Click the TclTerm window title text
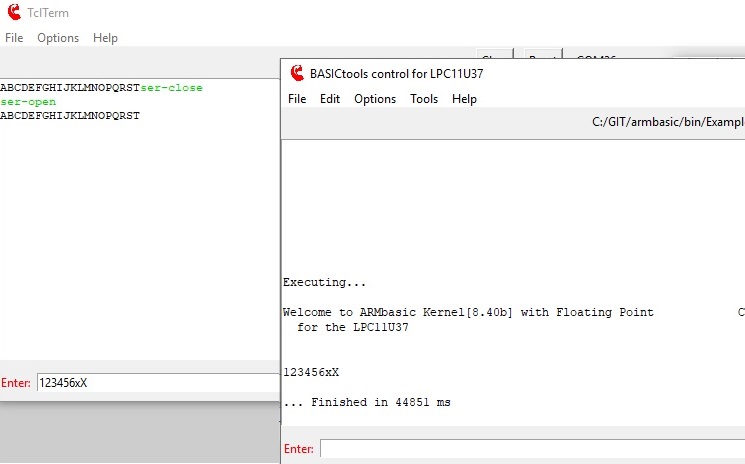This screenshot has width=745, height=464. pyautogui.click(x=49, y=13)
